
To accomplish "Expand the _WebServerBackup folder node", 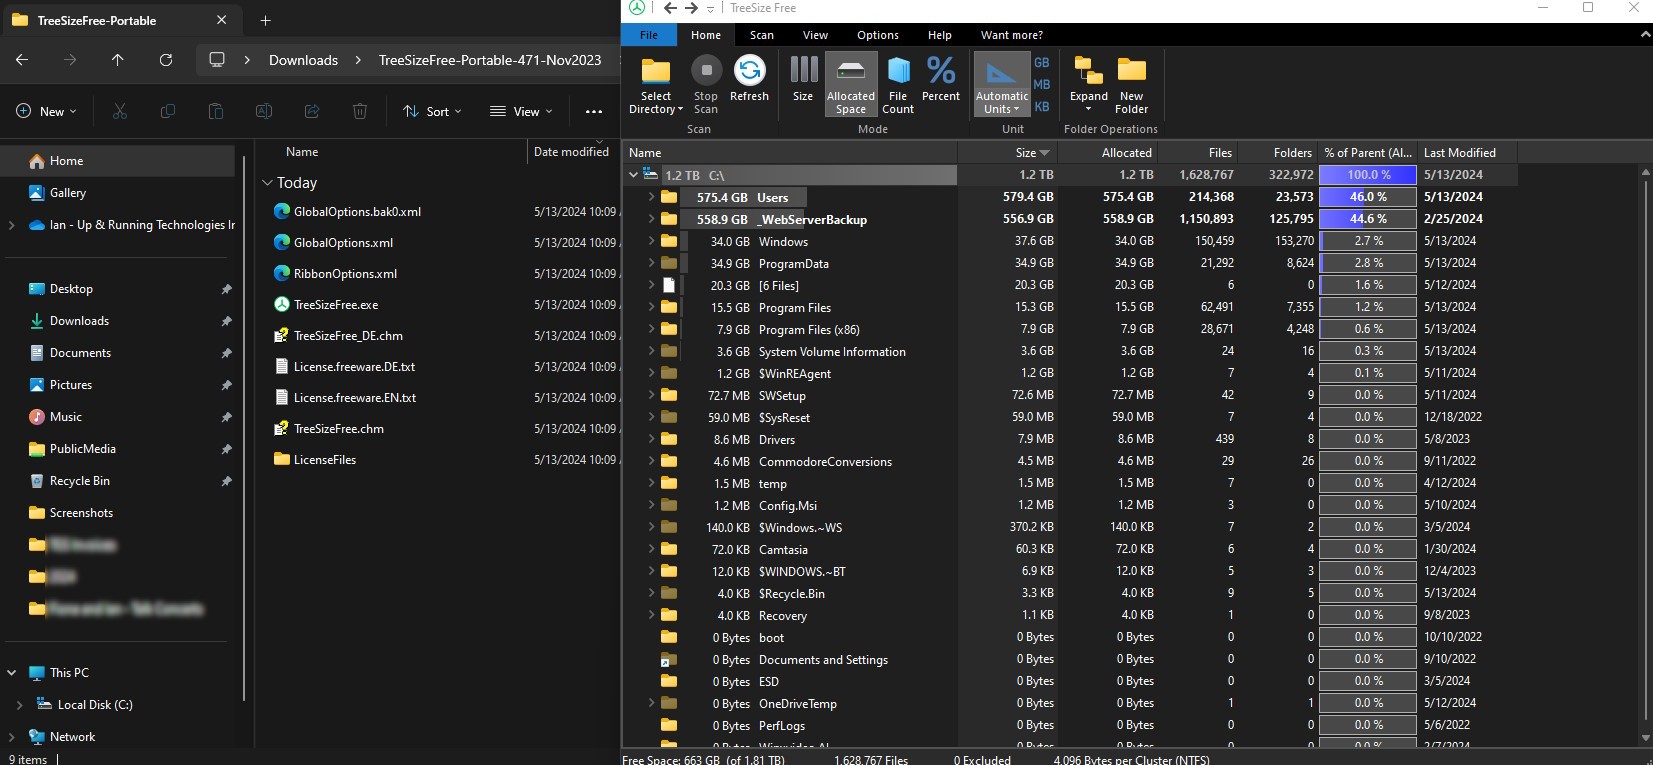I will click(651, 219).
